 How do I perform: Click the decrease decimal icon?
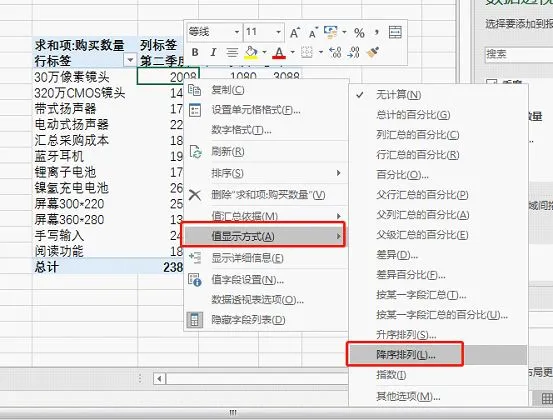click(x=353, y=53)
